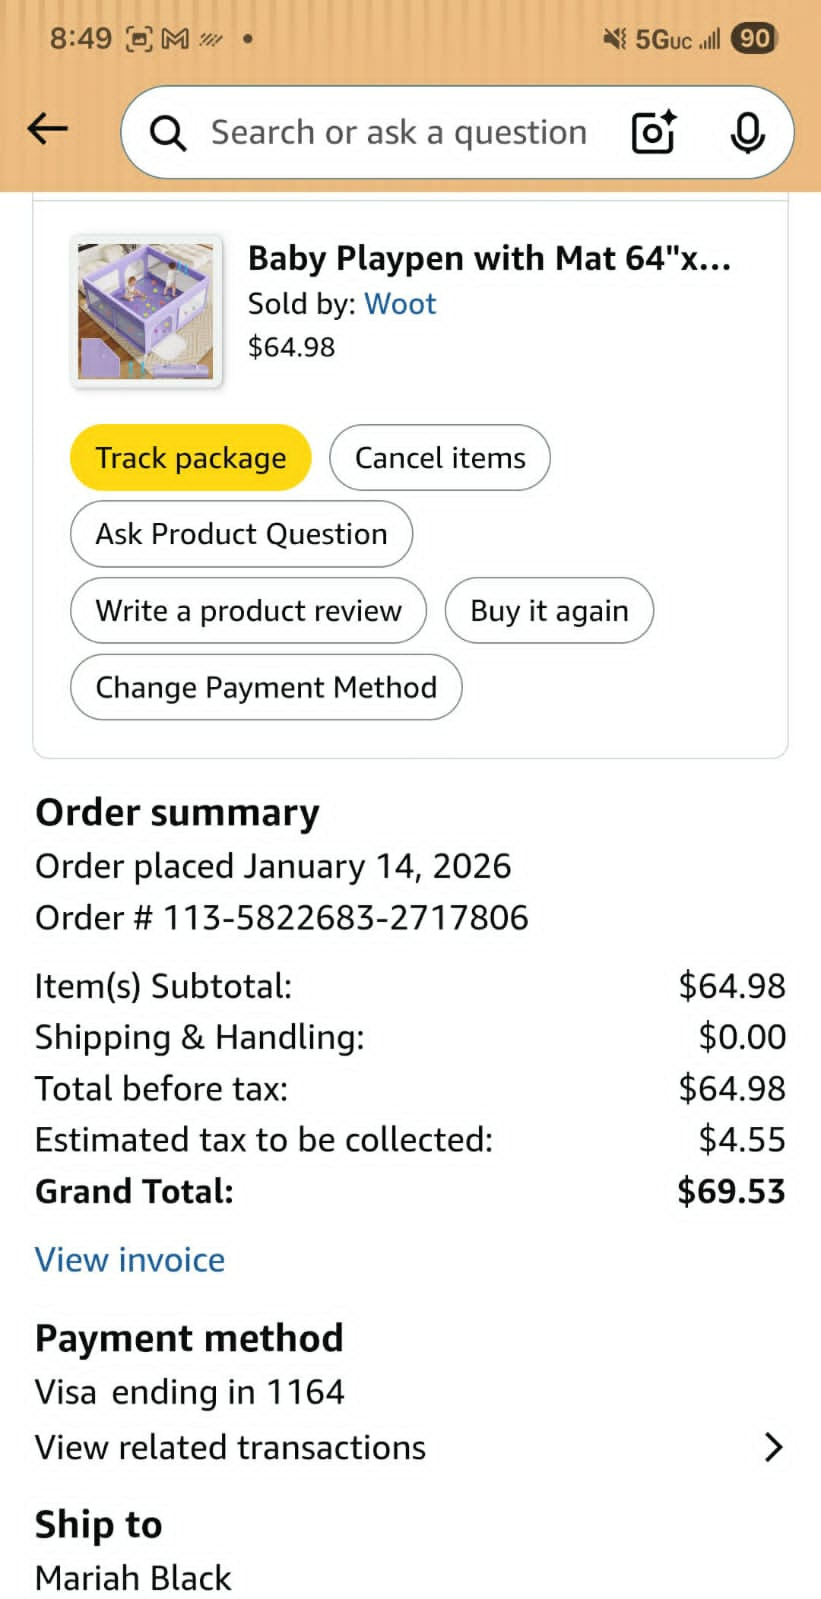Open the Woot seller link
The image size is (821, 1599).
click(x=400, y=304)
